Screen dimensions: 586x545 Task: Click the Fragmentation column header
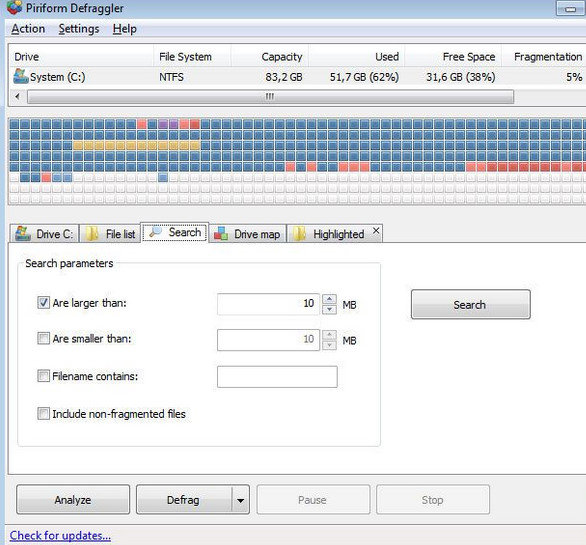point(544,57)
